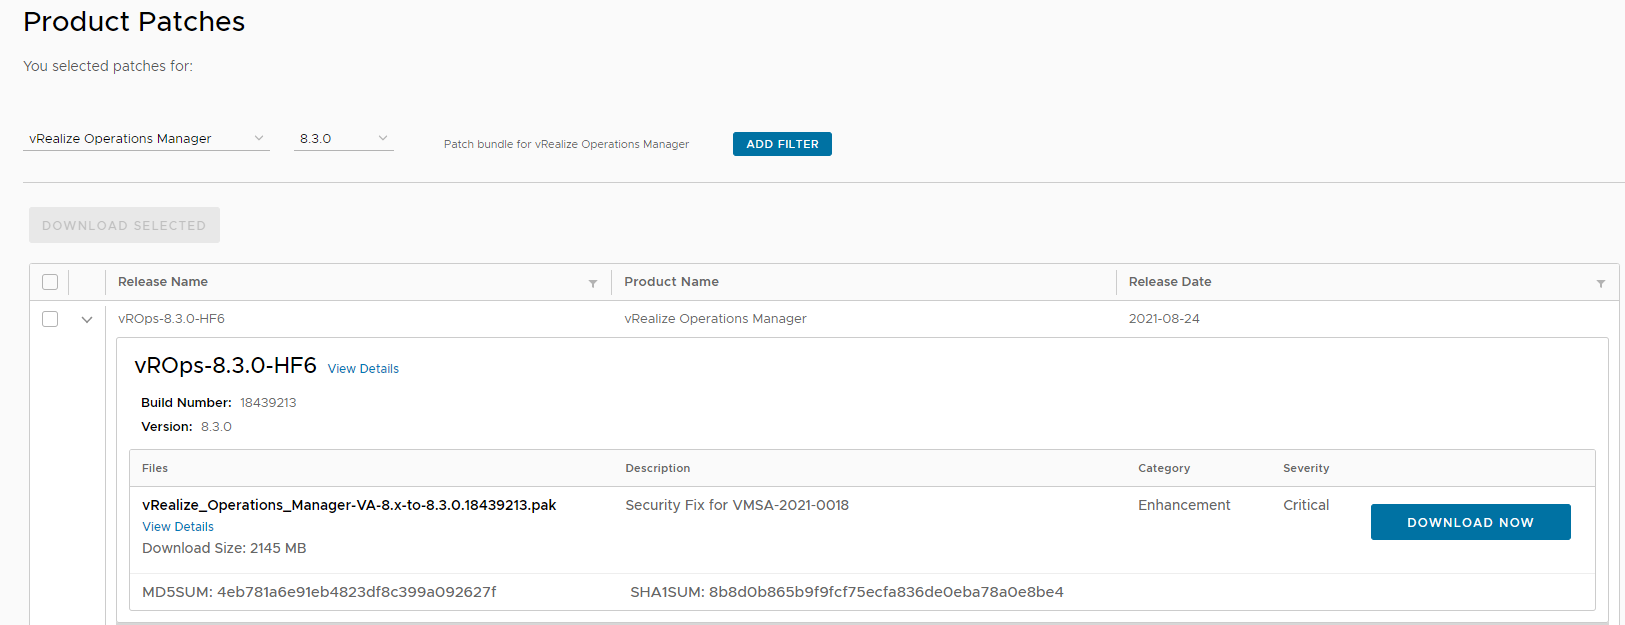
Task: Open View Details under the .pak file name
Action: coord(178,527)
